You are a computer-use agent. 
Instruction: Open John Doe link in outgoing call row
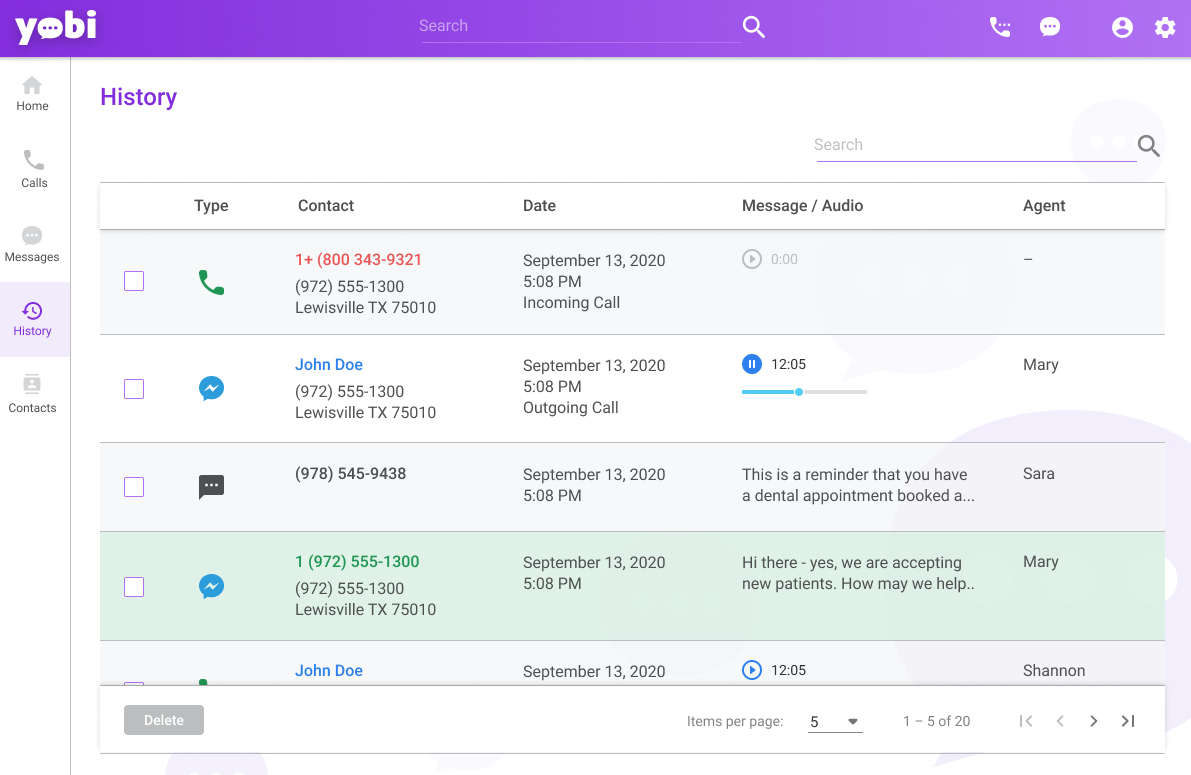point(329,365)
